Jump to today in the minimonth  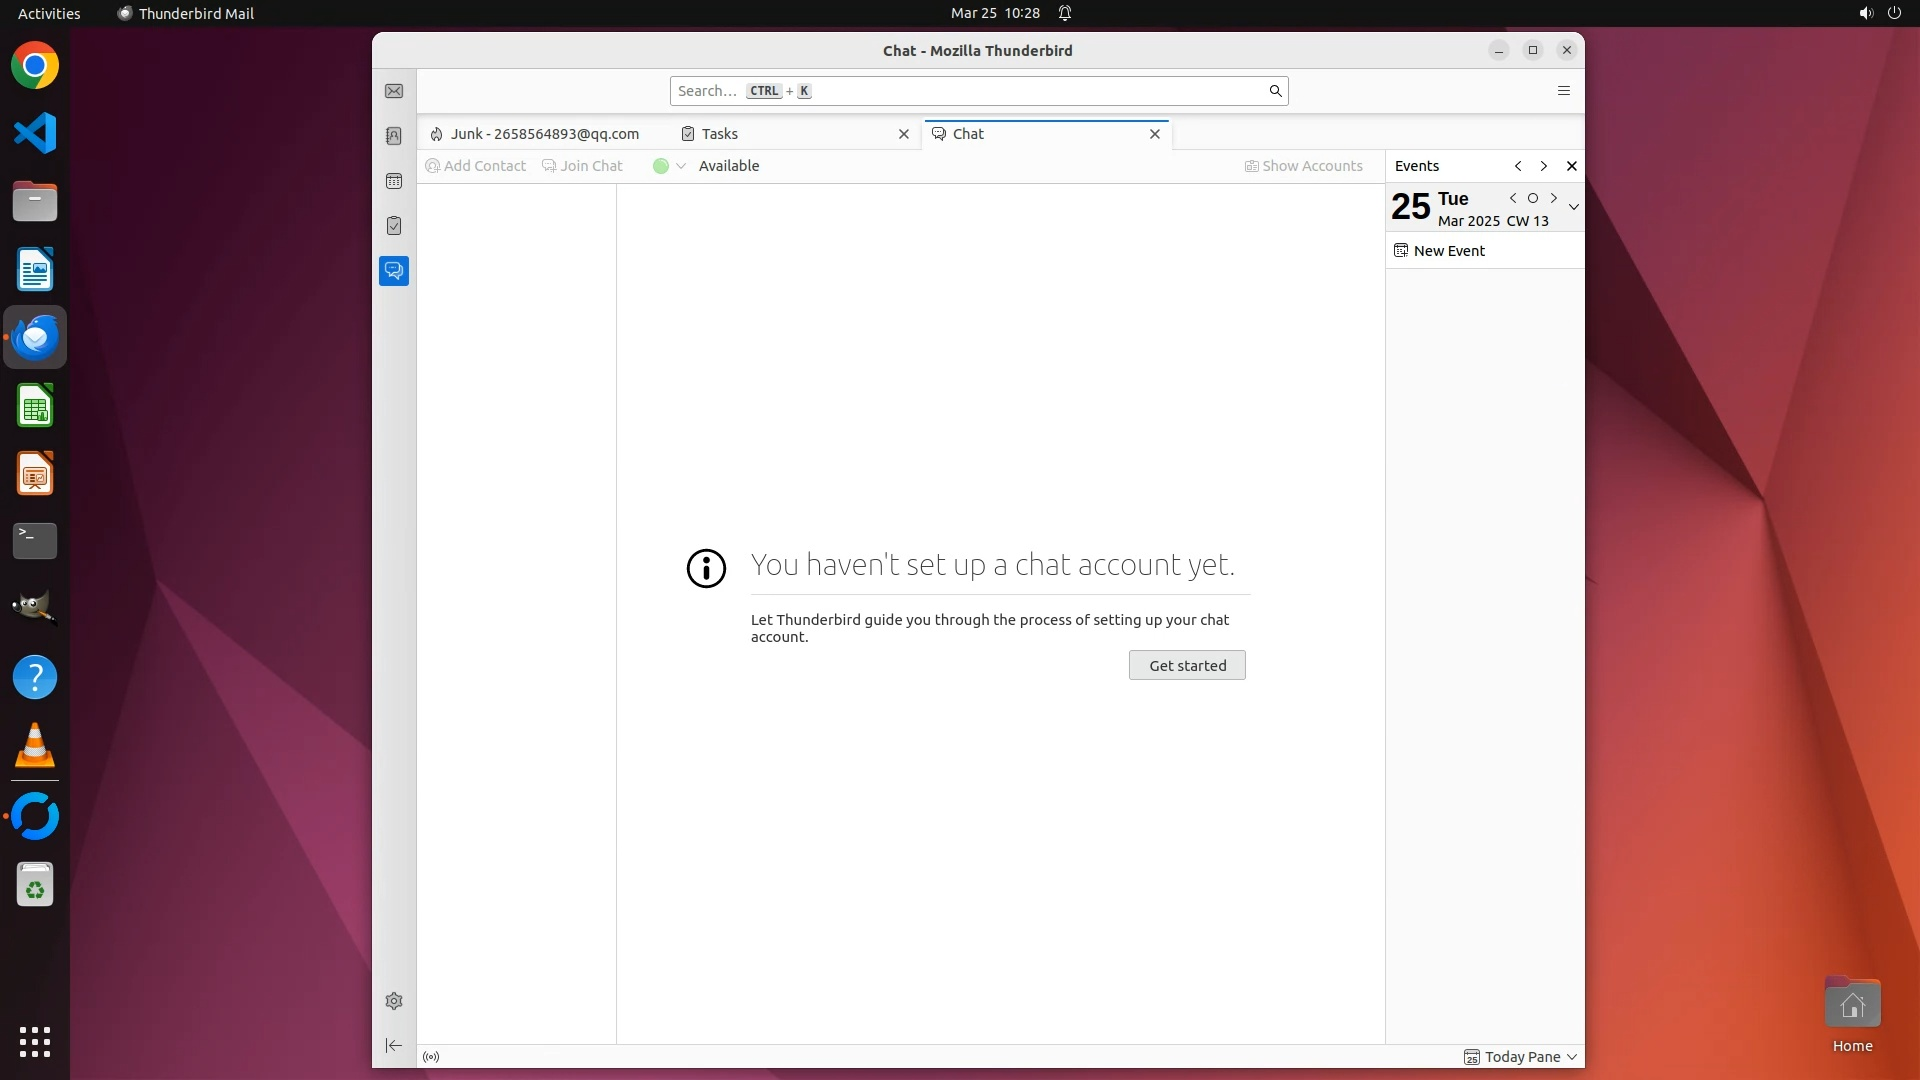1533,198
